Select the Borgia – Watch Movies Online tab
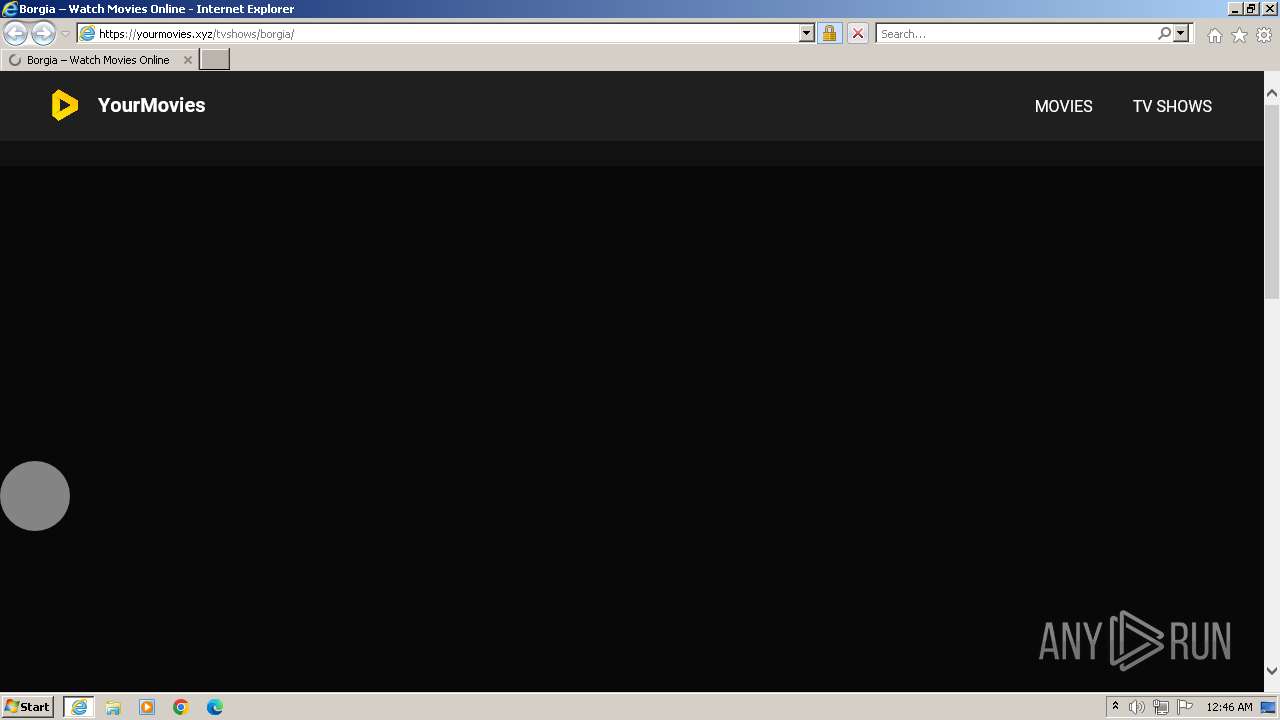This screenshot has width=1280, height=720. [x=98, y=60]
